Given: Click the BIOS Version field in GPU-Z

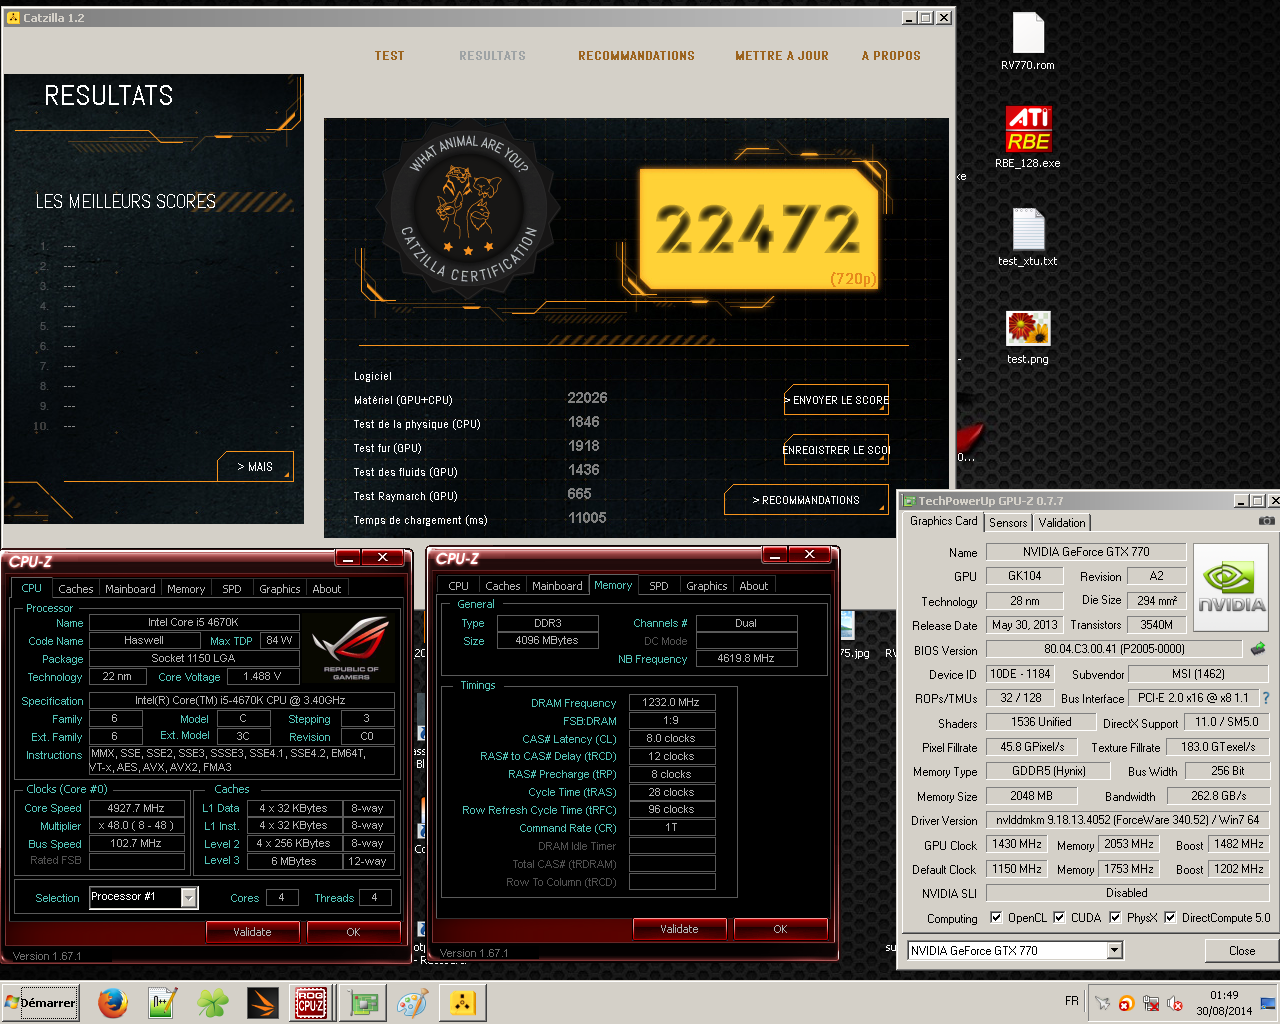Looking at the screenshot, I should pyautogui.click(x=1114, y=649).
